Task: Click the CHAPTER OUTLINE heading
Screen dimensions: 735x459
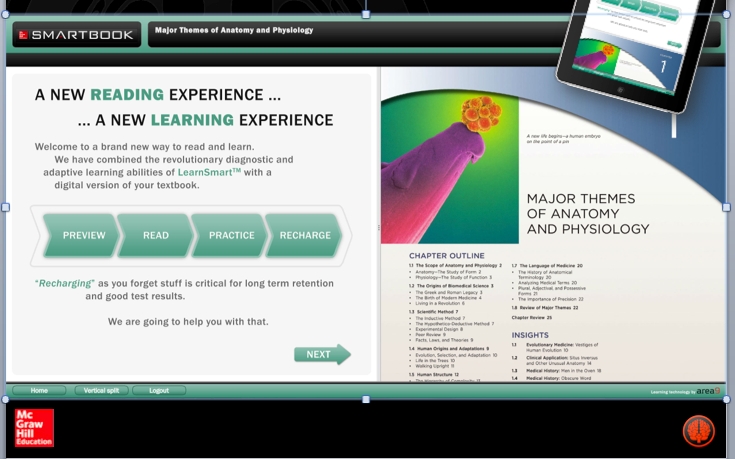Action: (447, 256)
